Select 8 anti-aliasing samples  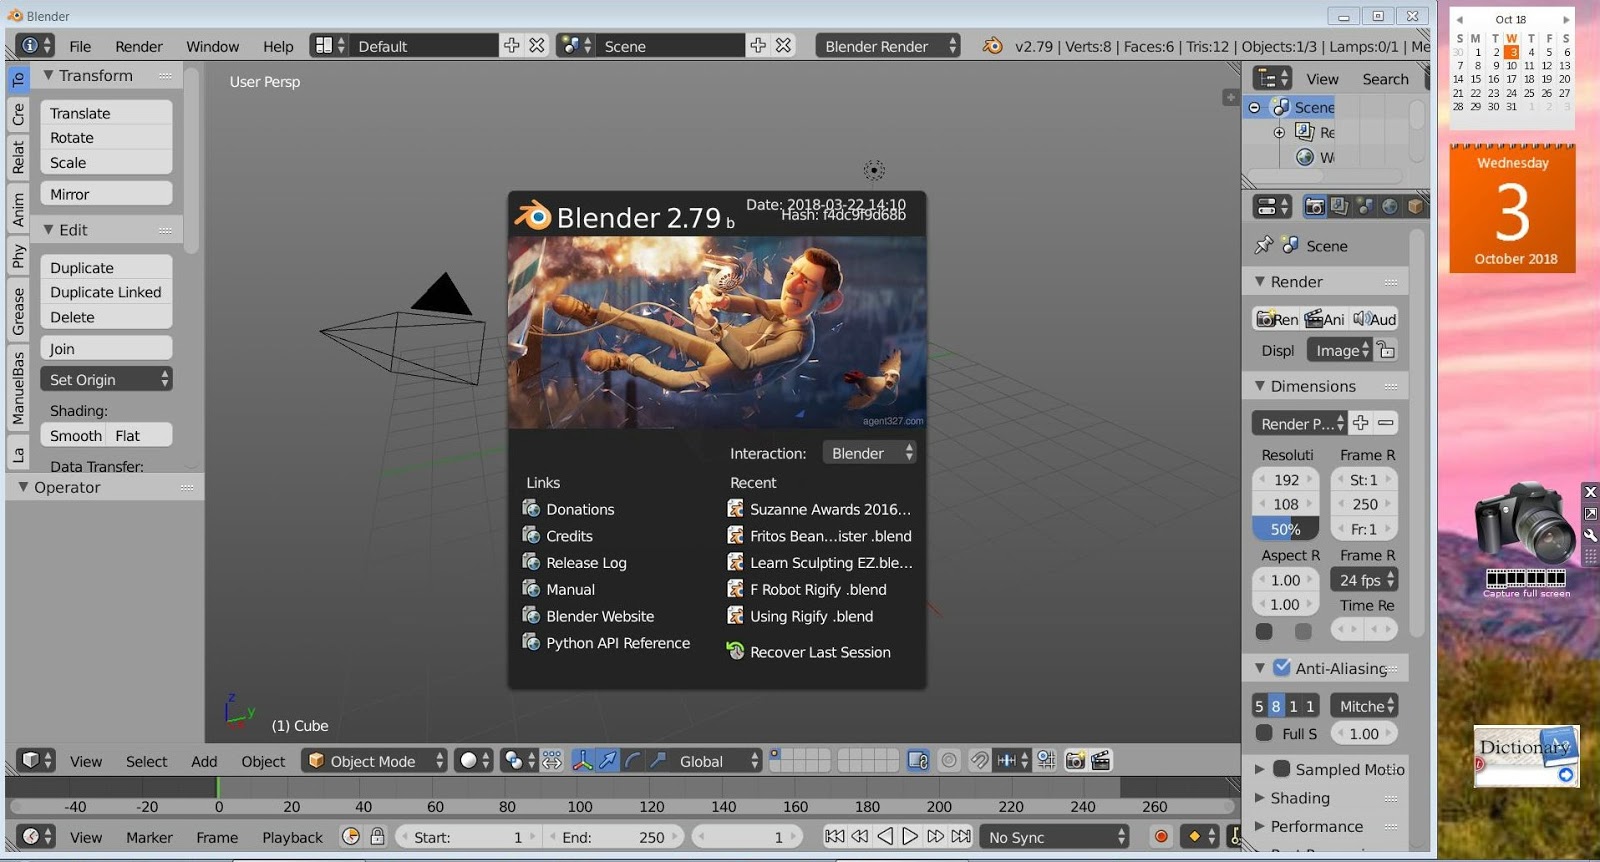click(1276, 706)
